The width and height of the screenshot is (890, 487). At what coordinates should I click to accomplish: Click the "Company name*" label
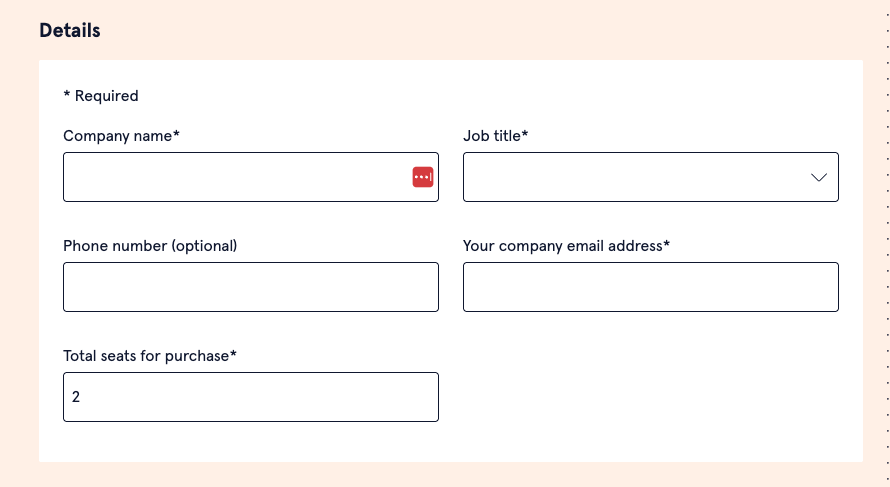pos(121,136)
